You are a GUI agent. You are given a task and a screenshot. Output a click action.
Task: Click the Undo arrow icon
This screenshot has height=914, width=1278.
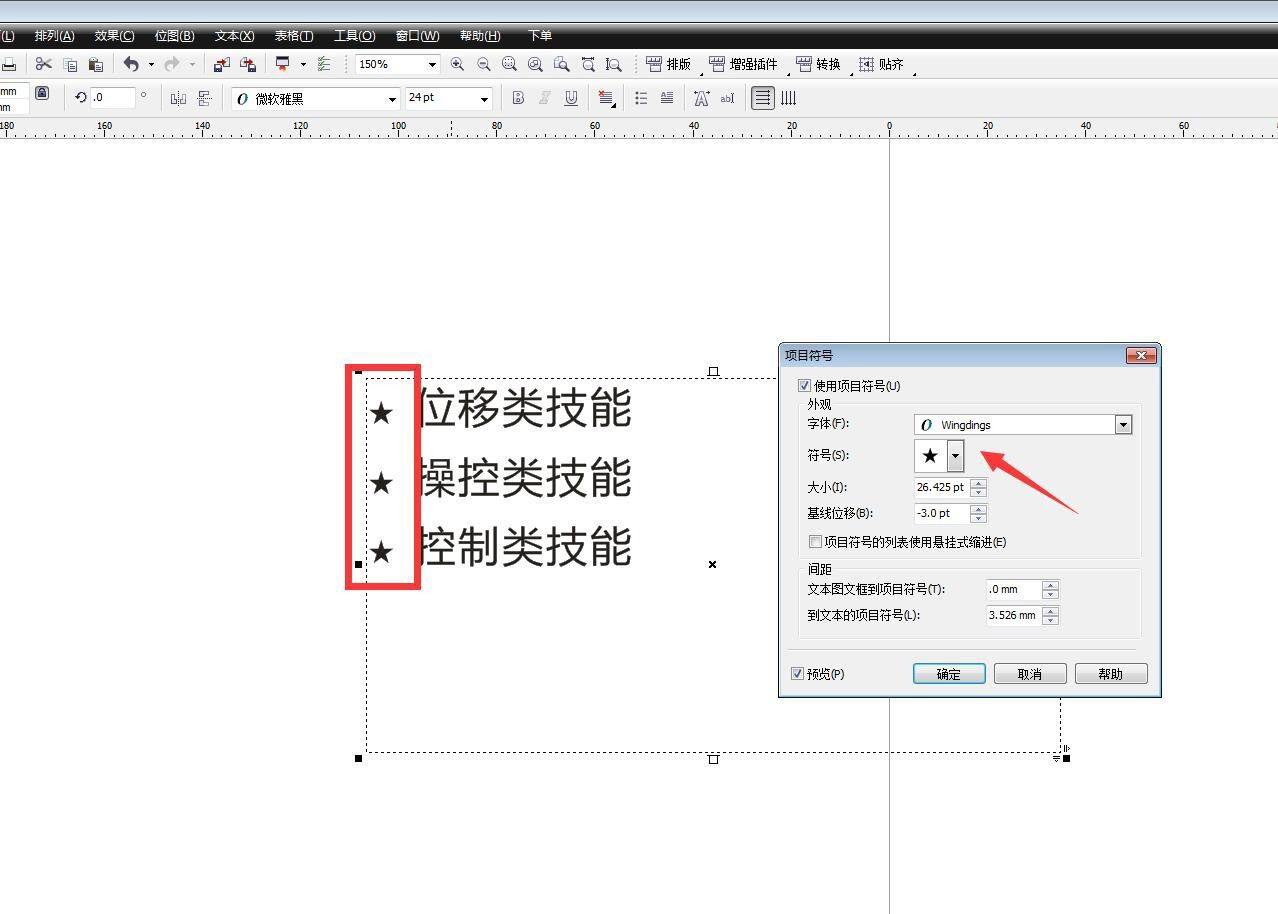point(131,64)
